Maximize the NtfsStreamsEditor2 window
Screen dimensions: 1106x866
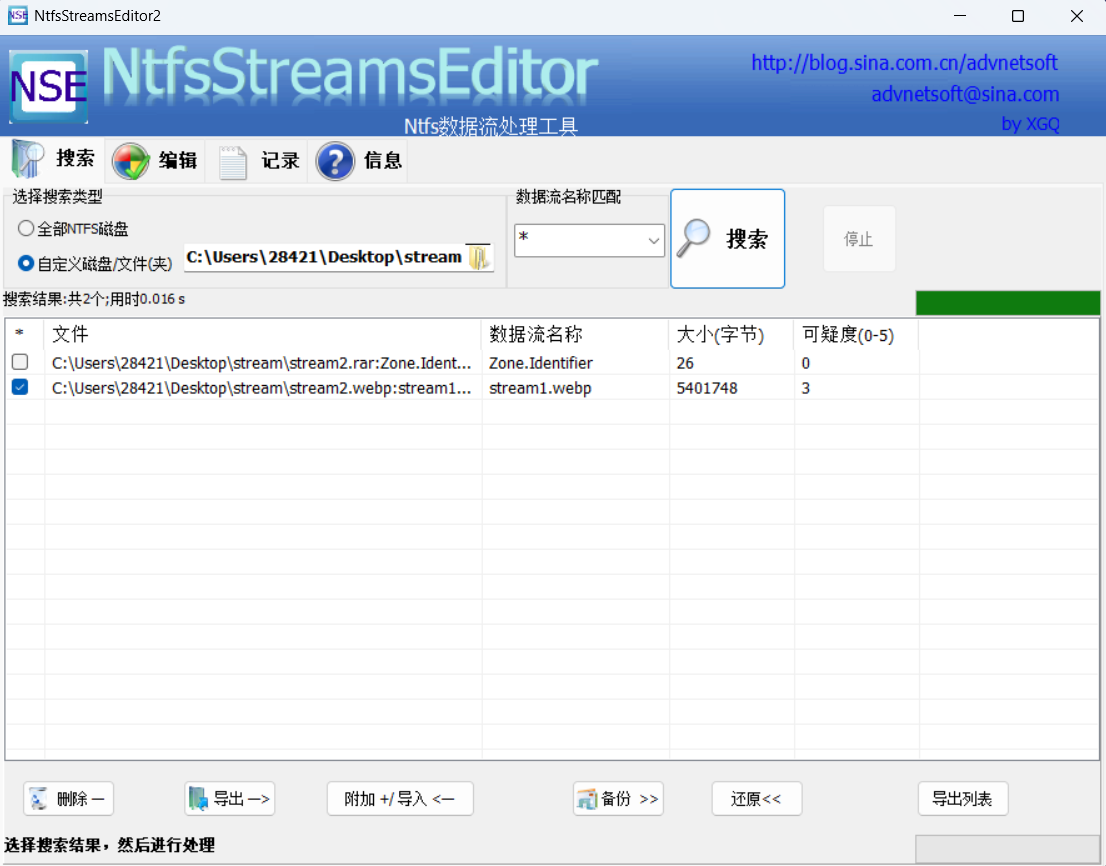(1018, 16)
